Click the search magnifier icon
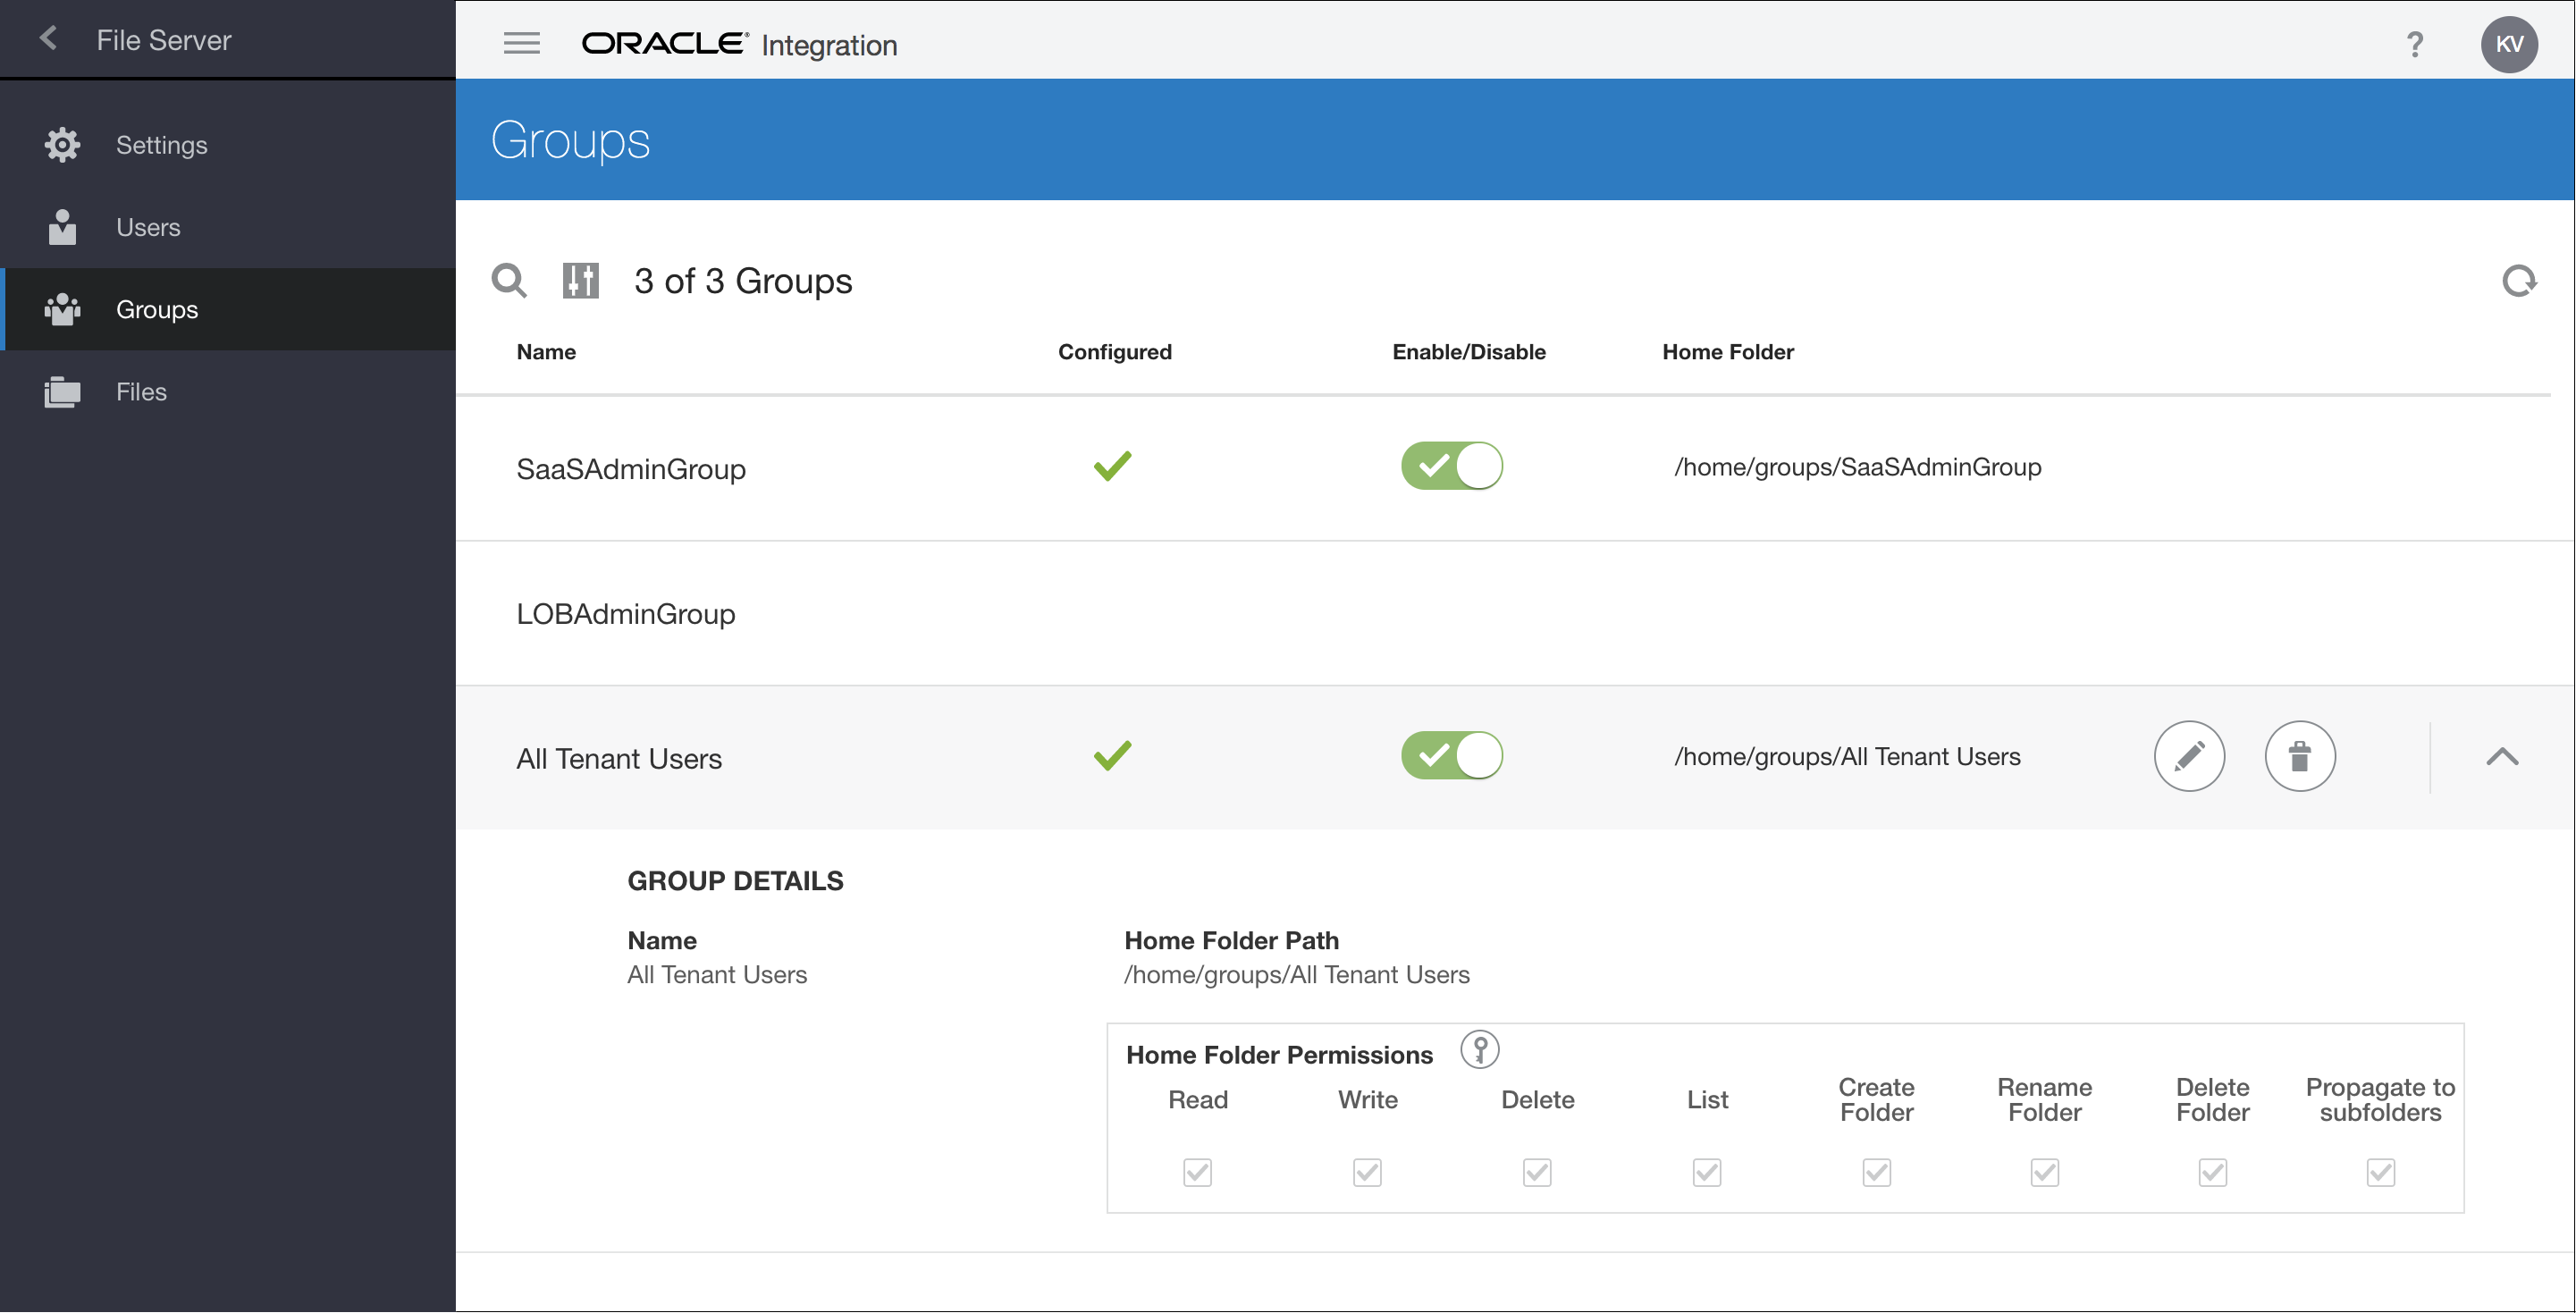The height and width of the screenshot is (1313, 2576). pos(509,281)
